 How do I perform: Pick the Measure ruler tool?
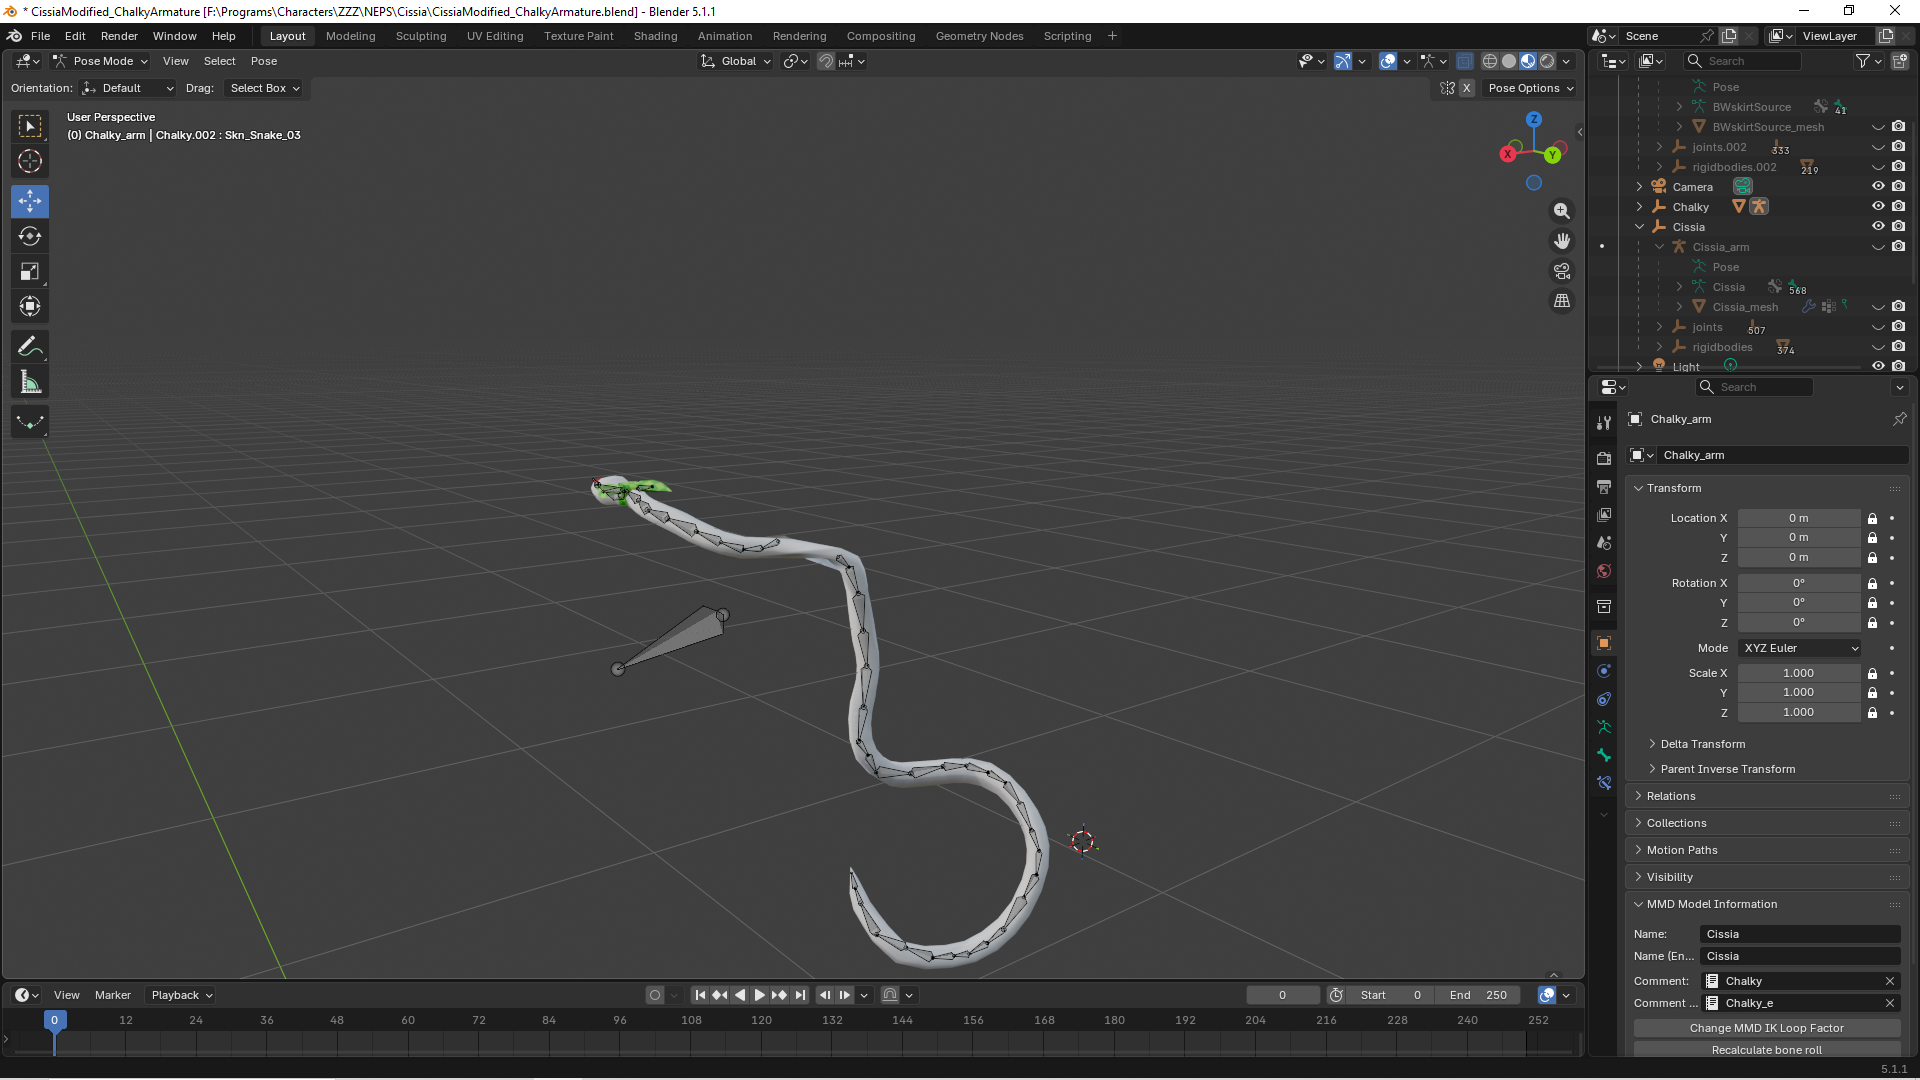click(x=30, y=382)
